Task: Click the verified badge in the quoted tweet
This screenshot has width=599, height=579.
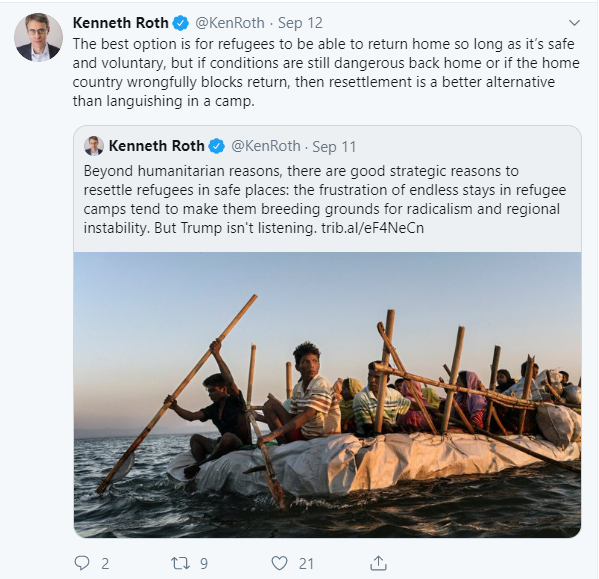Action: [x=217, y=146]
